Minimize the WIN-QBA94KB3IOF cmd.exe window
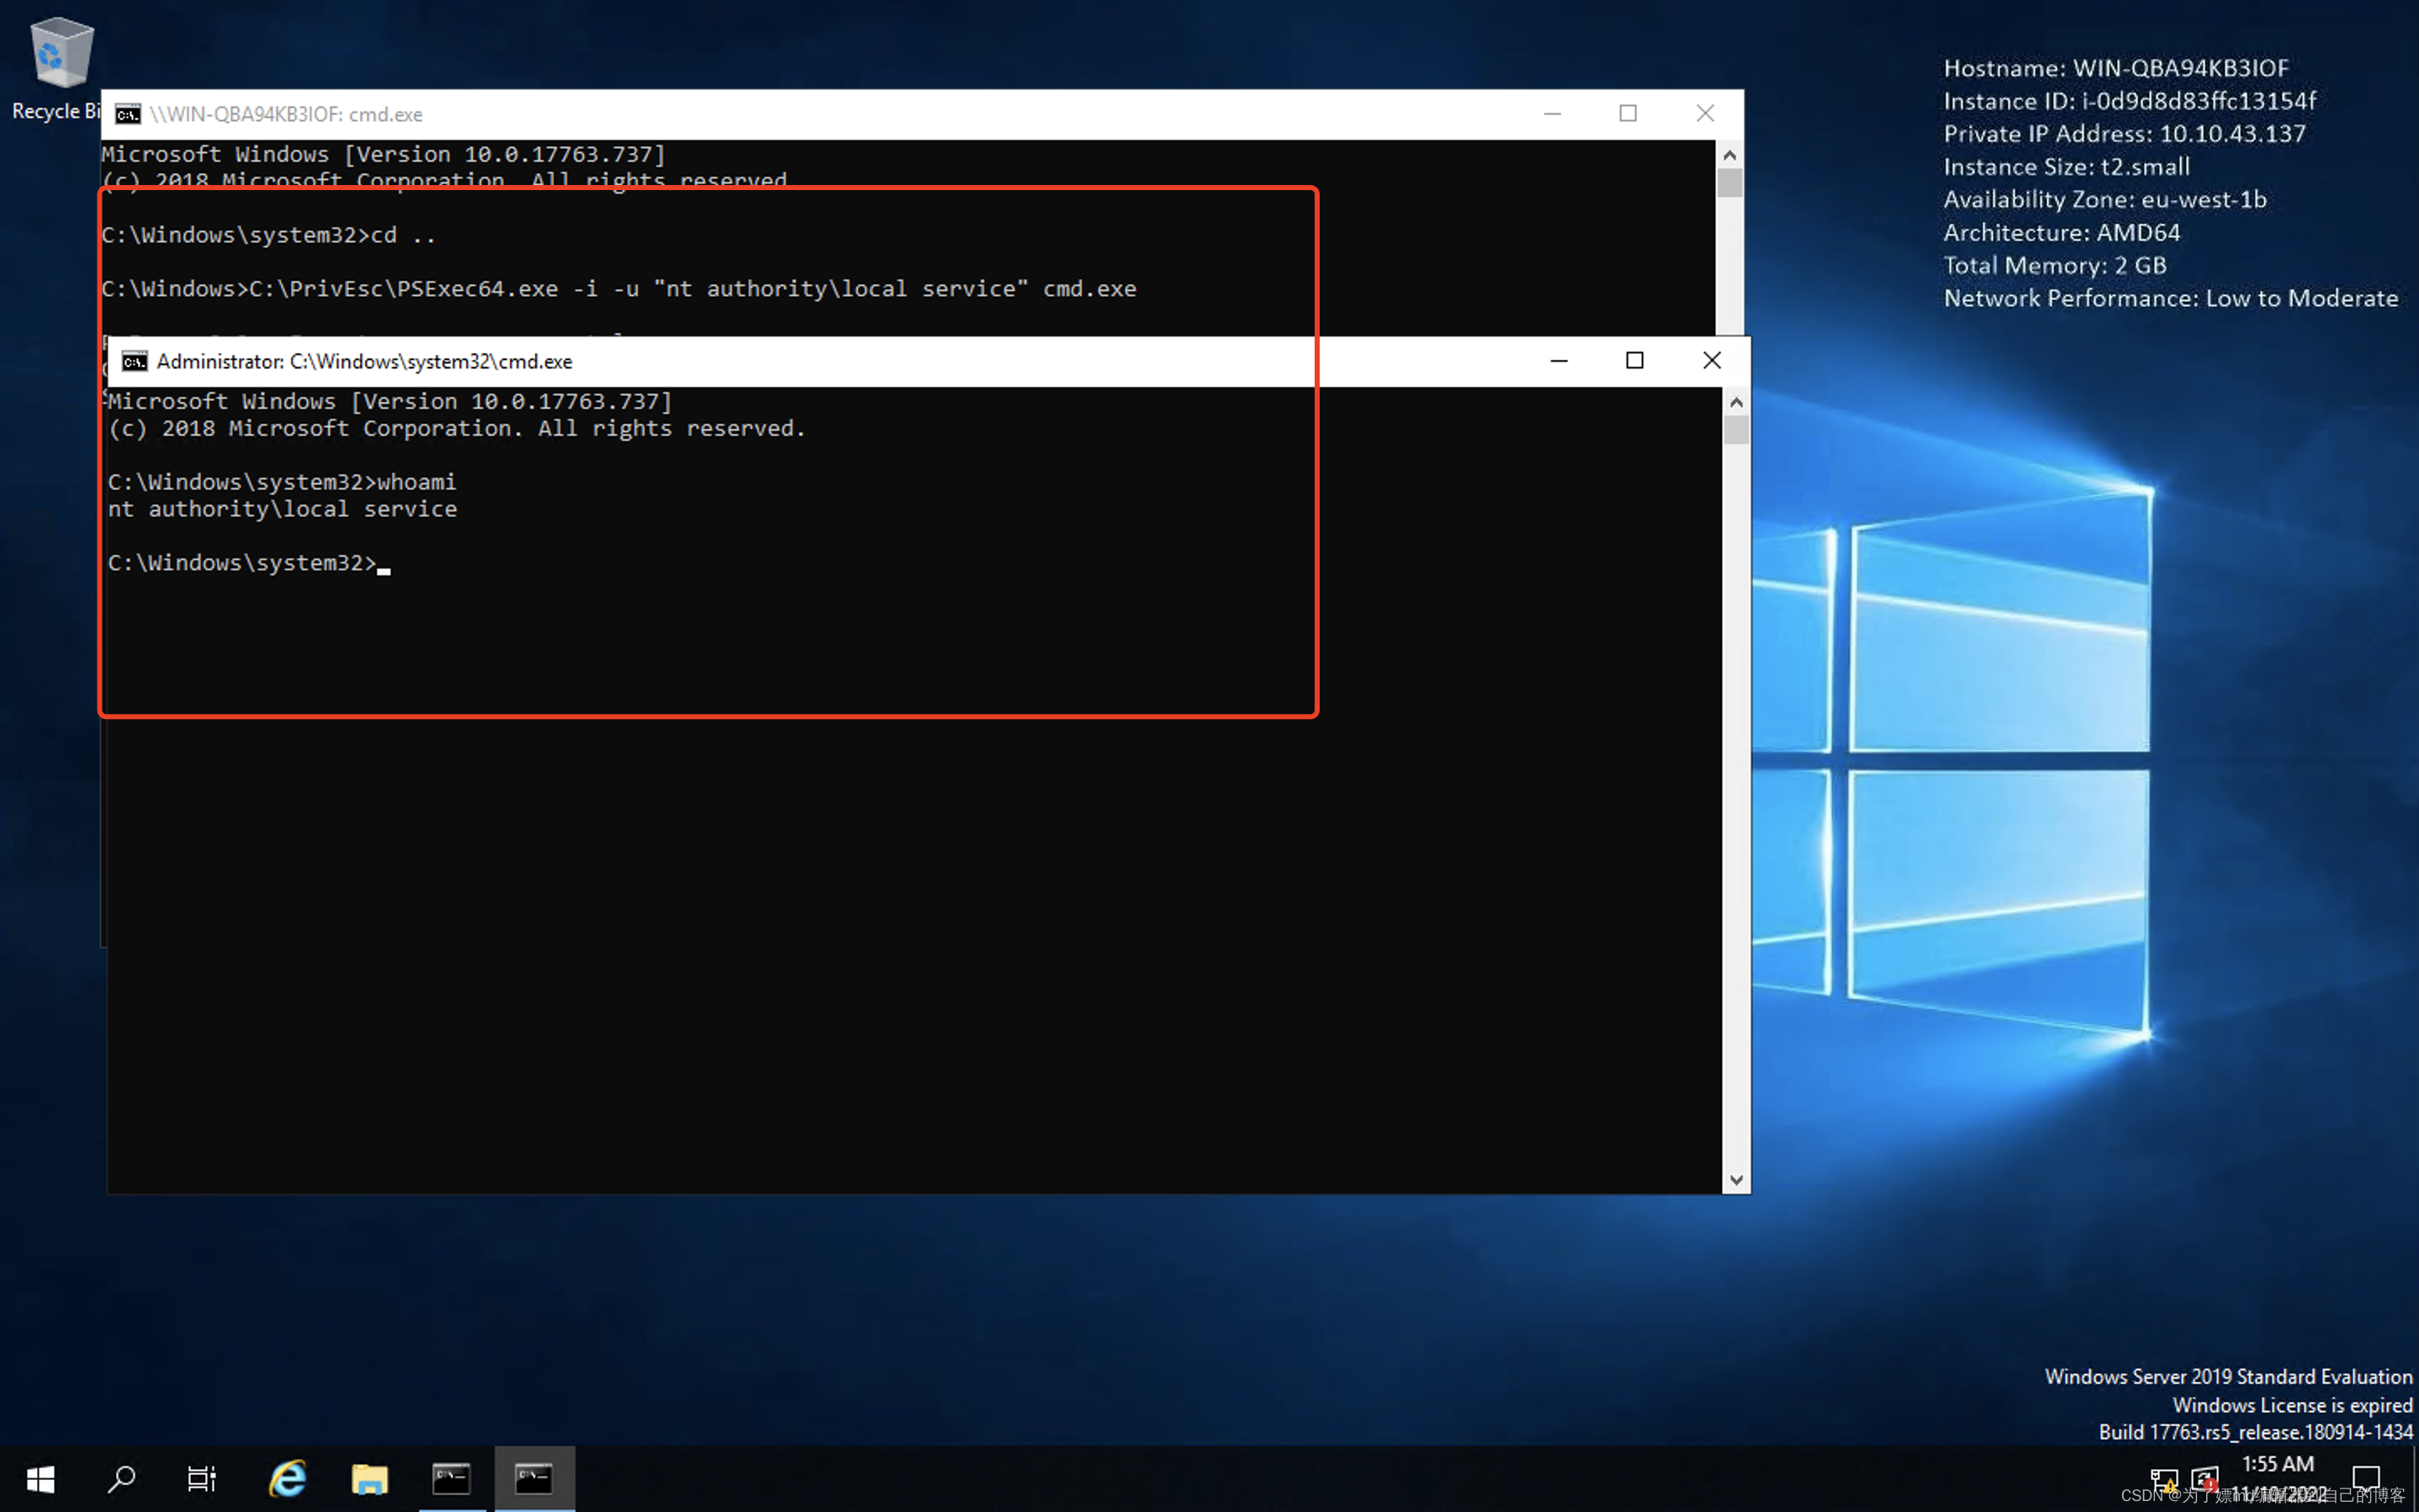Viewport: 2419px width, 1512px height. [1552, 114]
